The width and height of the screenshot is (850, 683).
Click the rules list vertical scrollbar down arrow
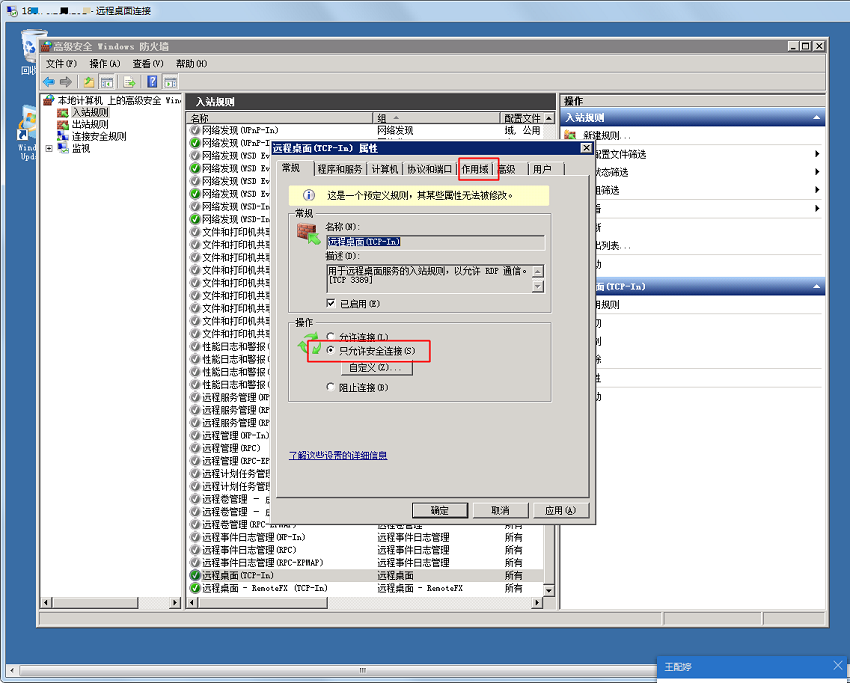(549, 591)
